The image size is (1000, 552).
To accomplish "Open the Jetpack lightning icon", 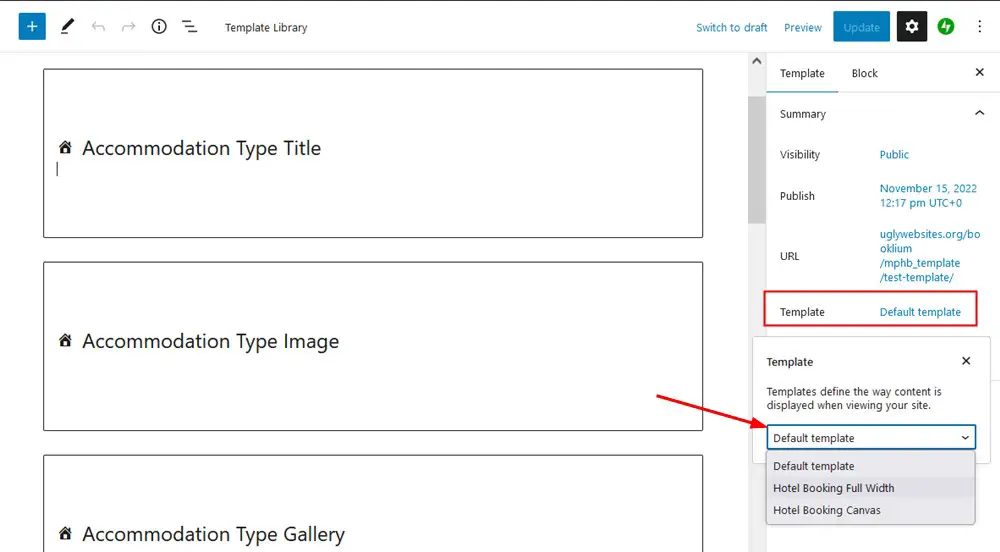I will point(945,27).
